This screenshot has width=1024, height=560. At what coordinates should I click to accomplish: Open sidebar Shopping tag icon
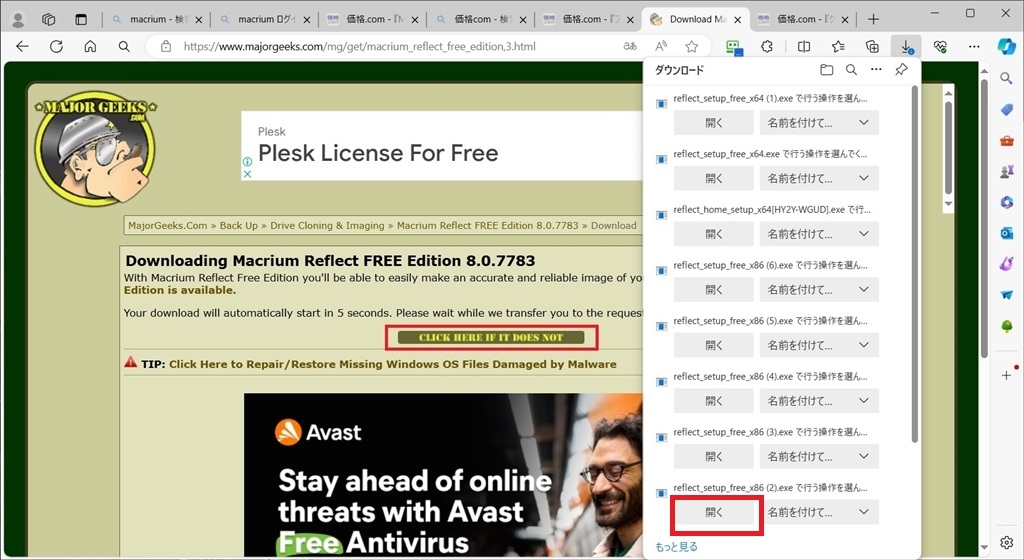pyautogui.click(x=1006, y=110)
